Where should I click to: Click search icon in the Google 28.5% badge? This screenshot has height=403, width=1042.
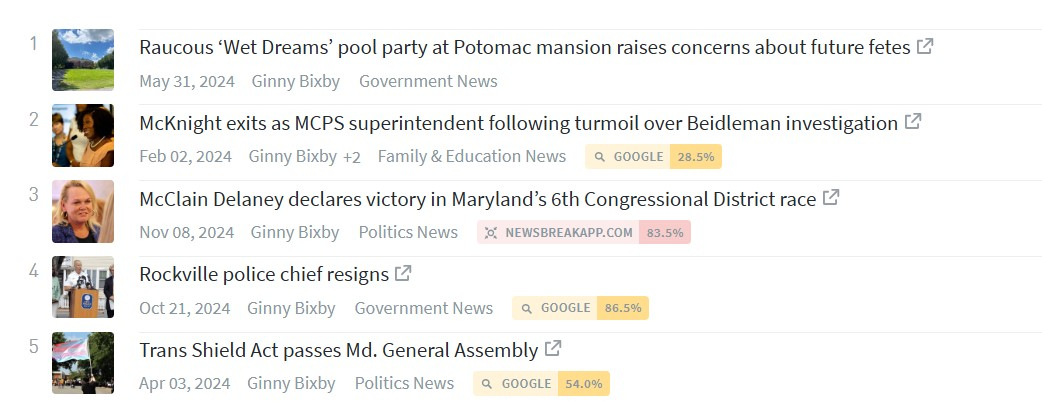600,157
